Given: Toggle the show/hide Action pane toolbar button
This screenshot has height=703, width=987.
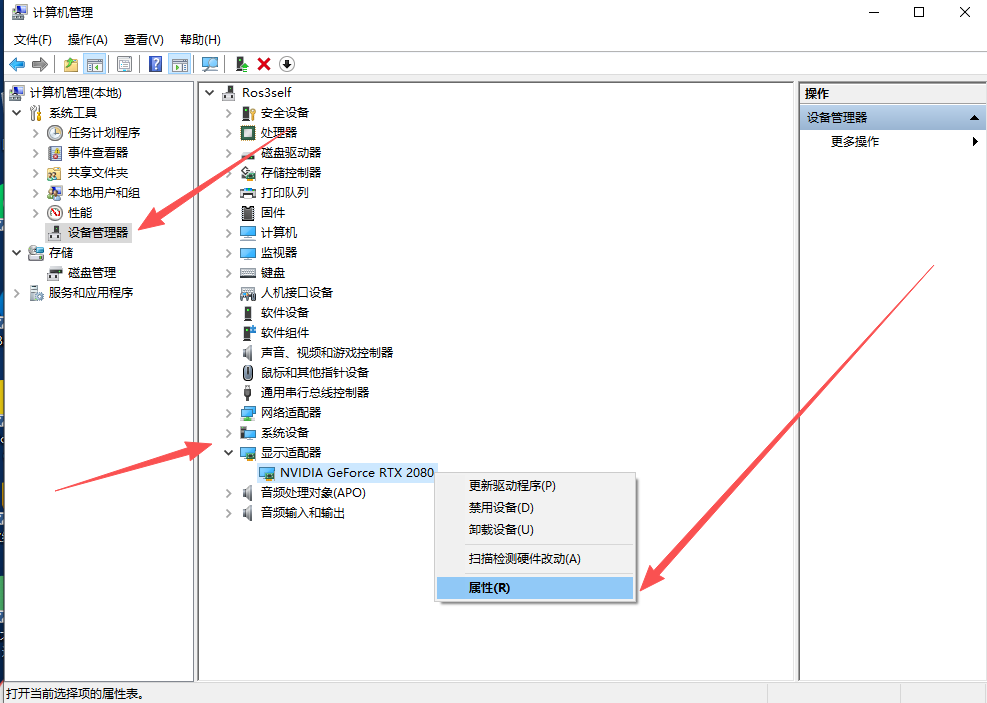Looking at the screenshot, I should [x=180, y=64].
